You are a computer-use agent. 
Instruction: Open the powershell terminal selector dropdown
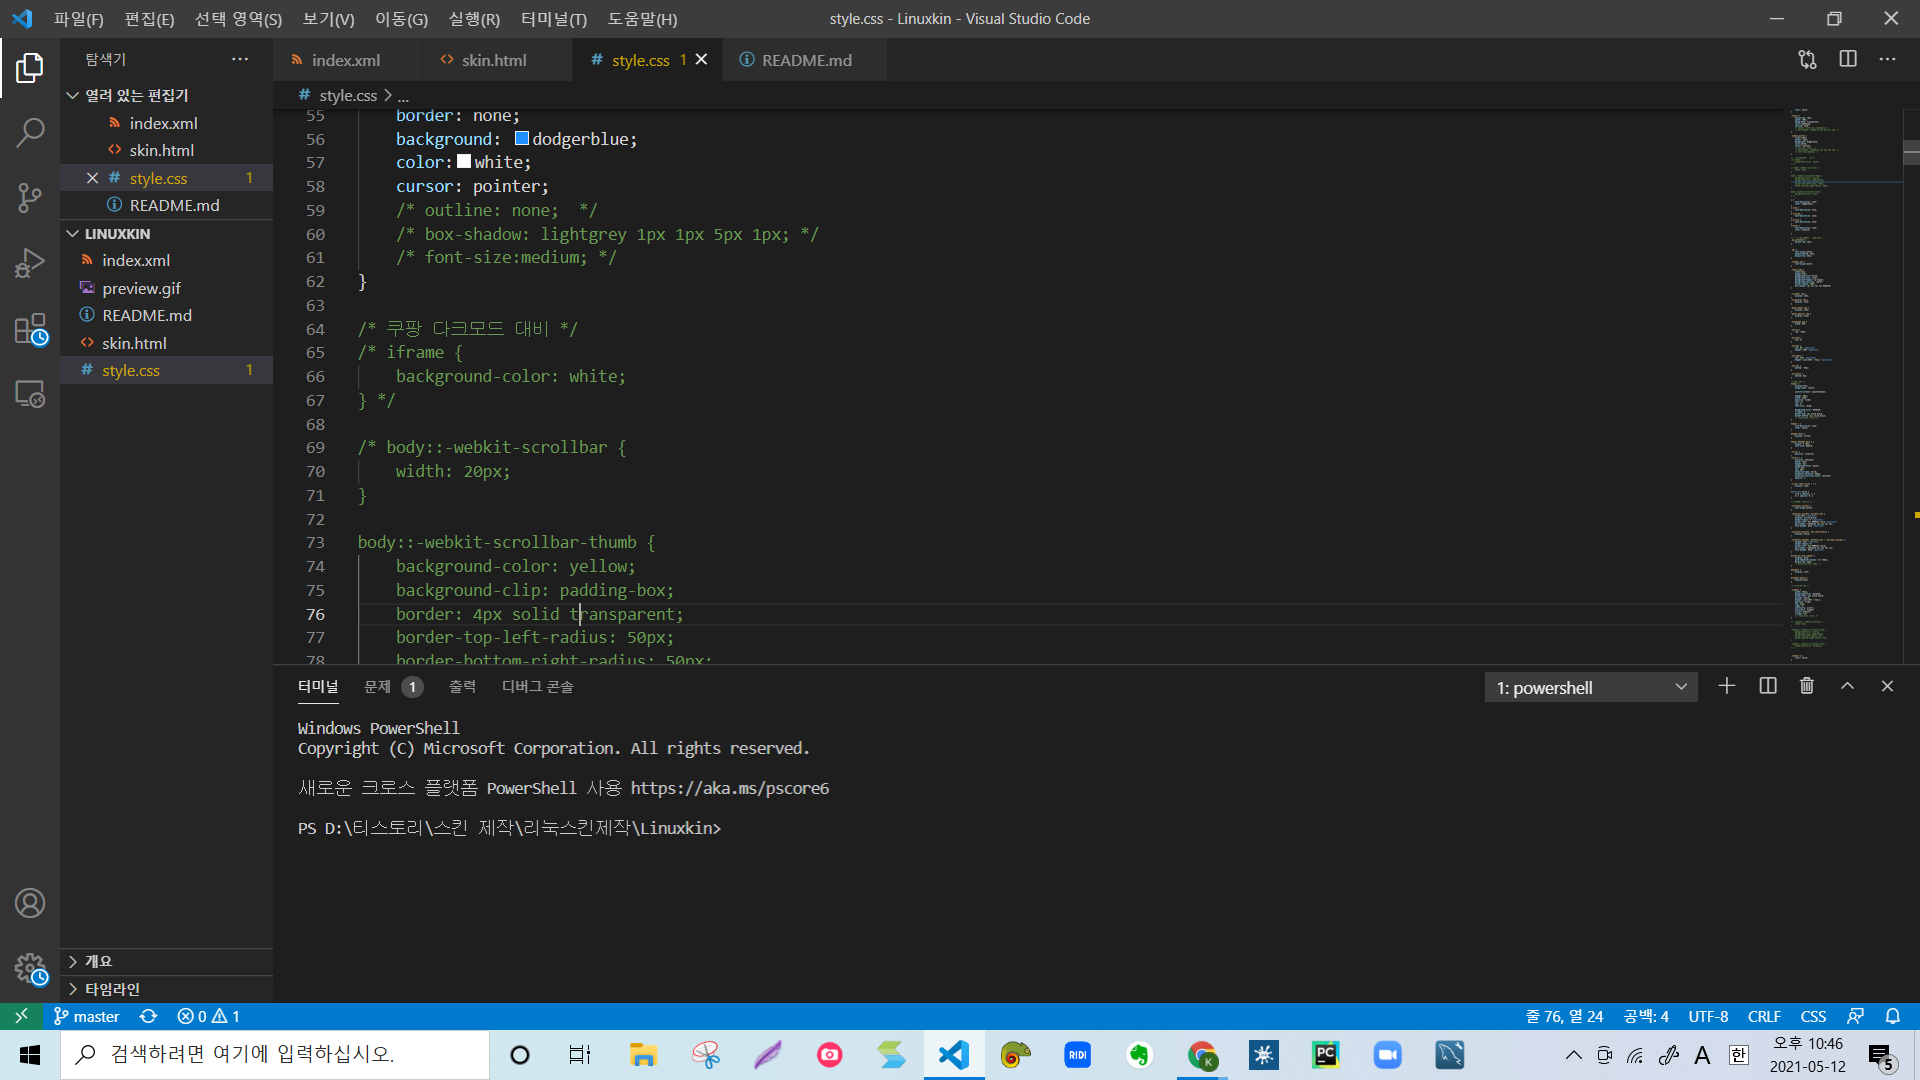(1590, 687)
